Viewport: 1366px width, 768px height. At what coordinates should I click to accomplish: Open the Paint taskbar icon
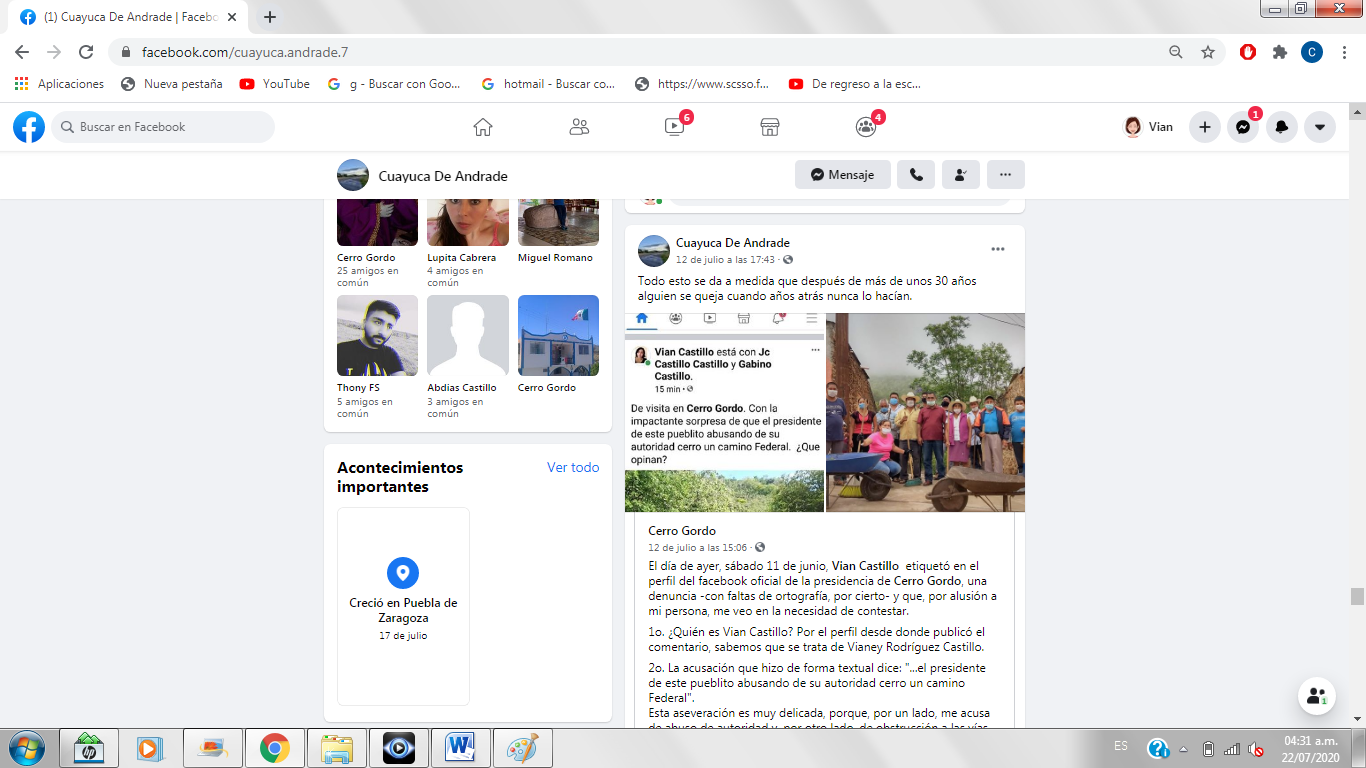click(522, 748)
